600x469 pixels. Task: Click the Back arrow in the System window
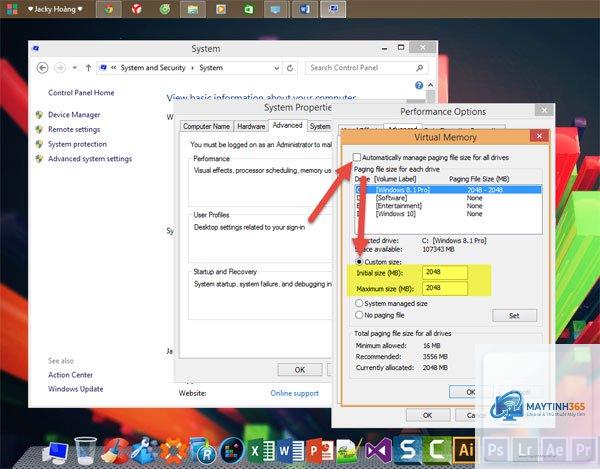point(42,68)
